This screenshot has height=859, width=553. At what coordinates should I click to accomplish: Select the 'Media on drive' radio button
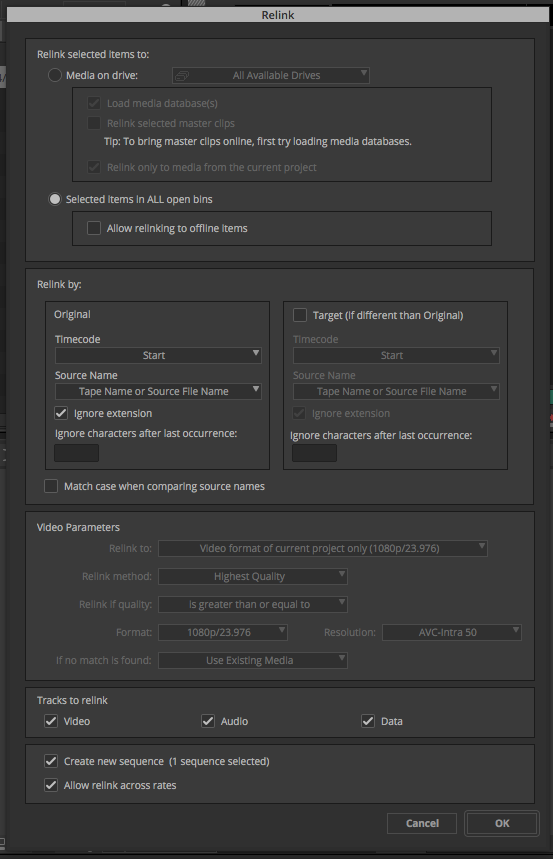(55, 75)
